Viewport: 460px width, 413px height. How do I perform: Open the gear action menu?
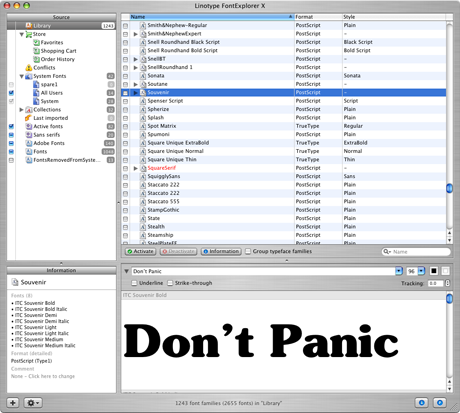point(33,403)
